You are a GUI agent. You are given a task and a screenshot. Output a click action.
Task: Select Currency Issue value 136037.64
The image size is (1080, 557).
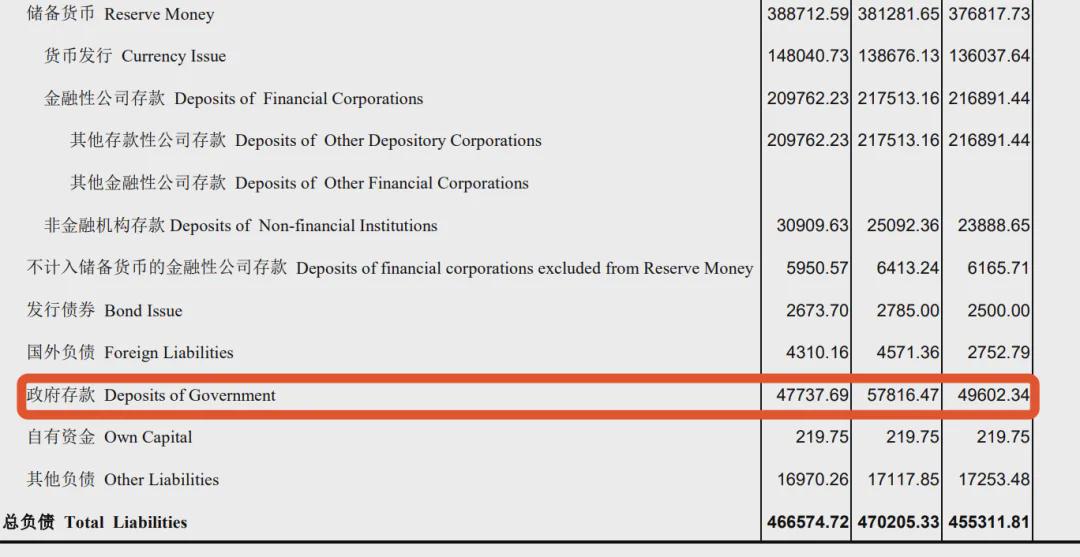(989, 56)
